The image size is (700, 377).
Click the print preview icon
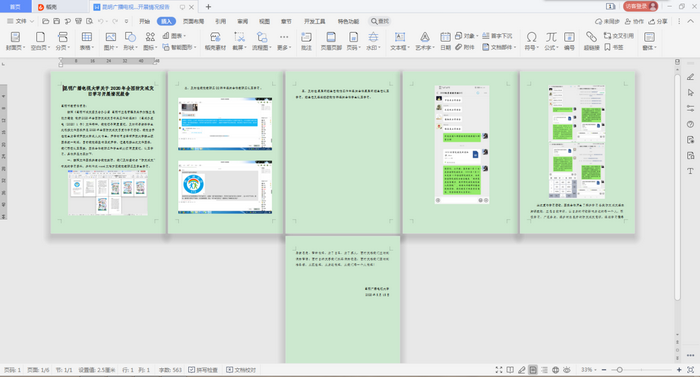click(89, 21)
